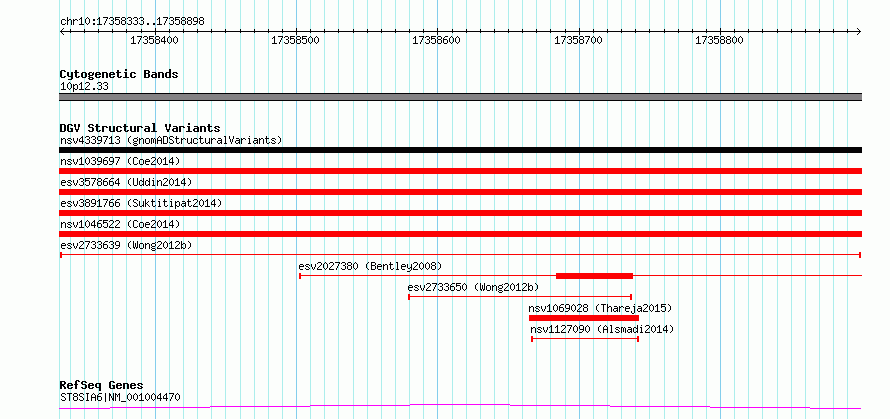This screenshot has height=419, width=890.
Task: Click the 10p12.33 band label
Action: coord(84,87)
